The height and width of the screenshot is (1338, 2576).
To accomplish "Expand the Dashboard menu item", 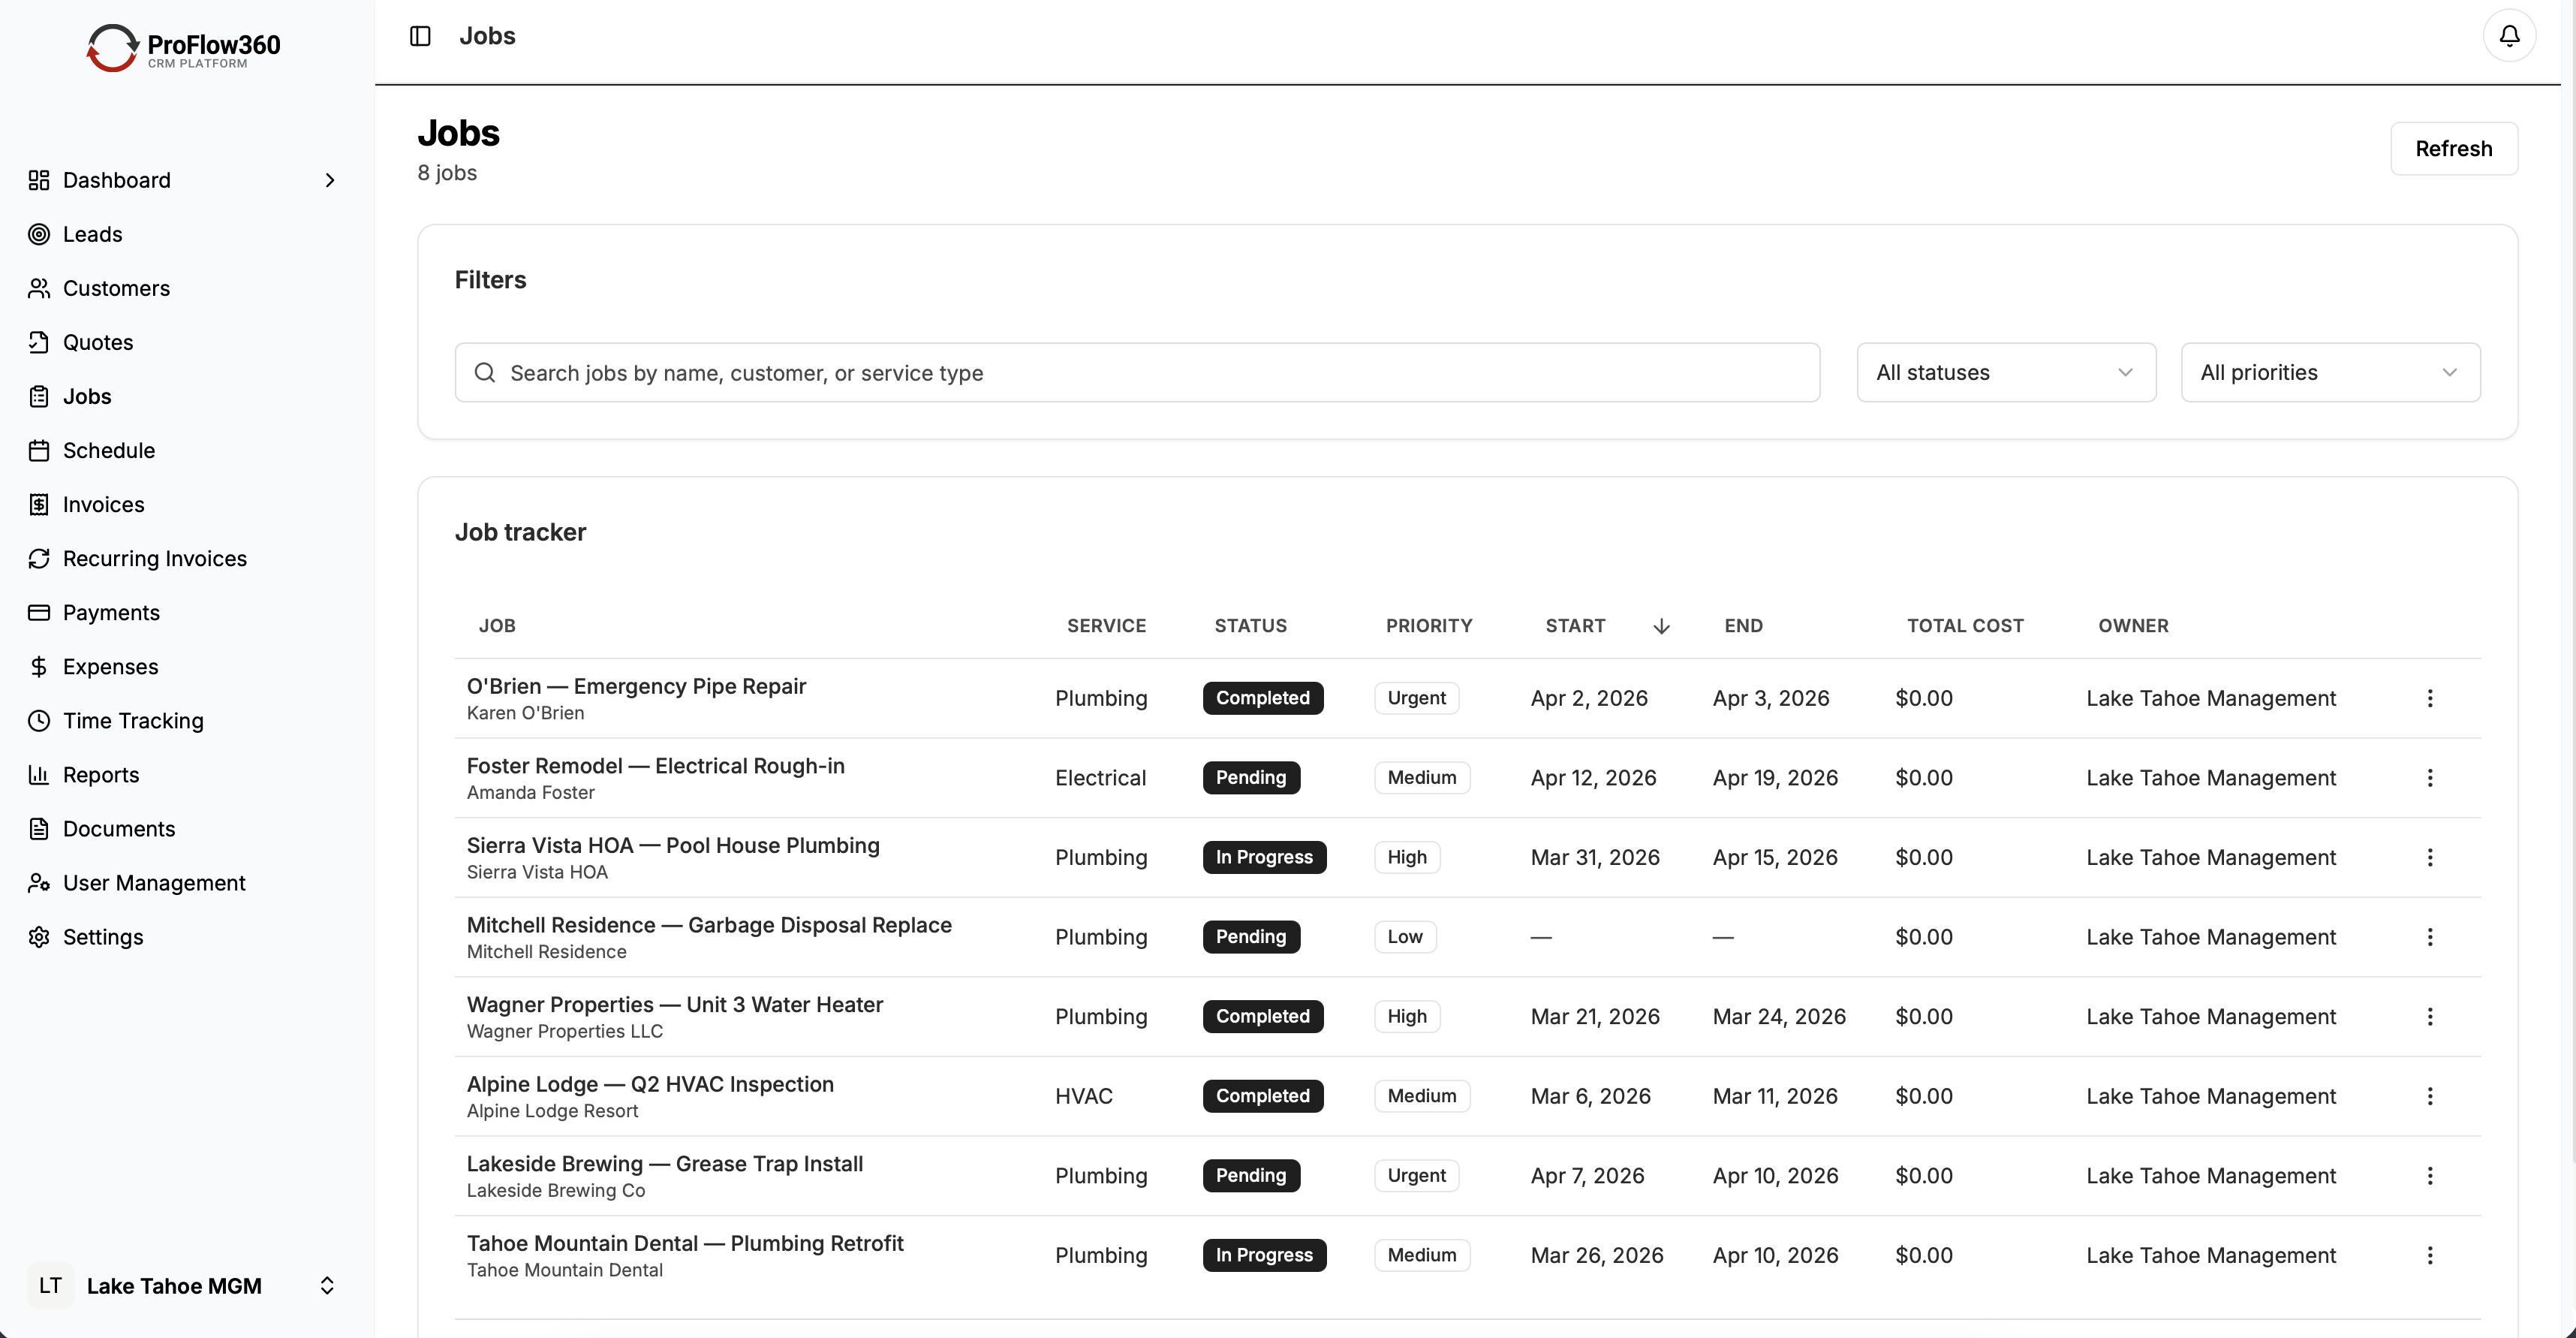I will click(x=330, y=180).
